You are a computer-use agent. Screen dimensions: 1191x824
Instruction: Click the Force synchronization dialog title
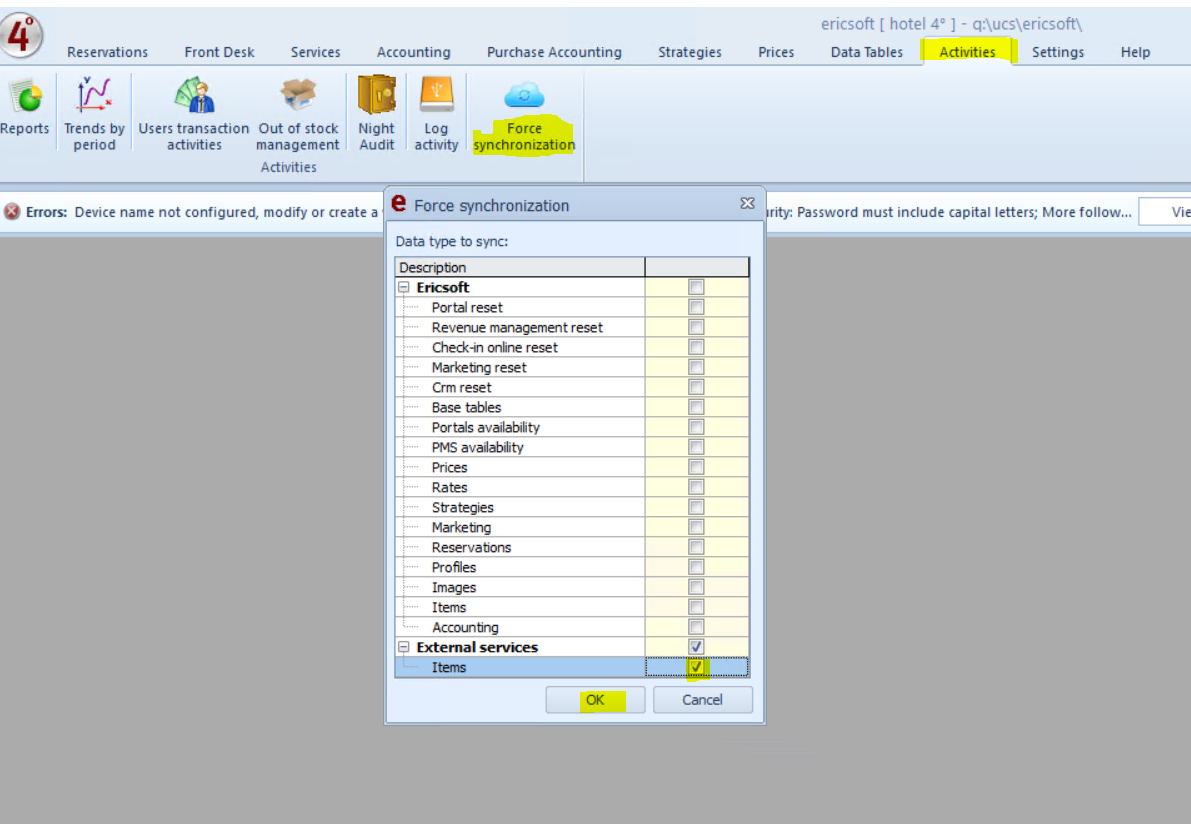(x=491, y=205)
